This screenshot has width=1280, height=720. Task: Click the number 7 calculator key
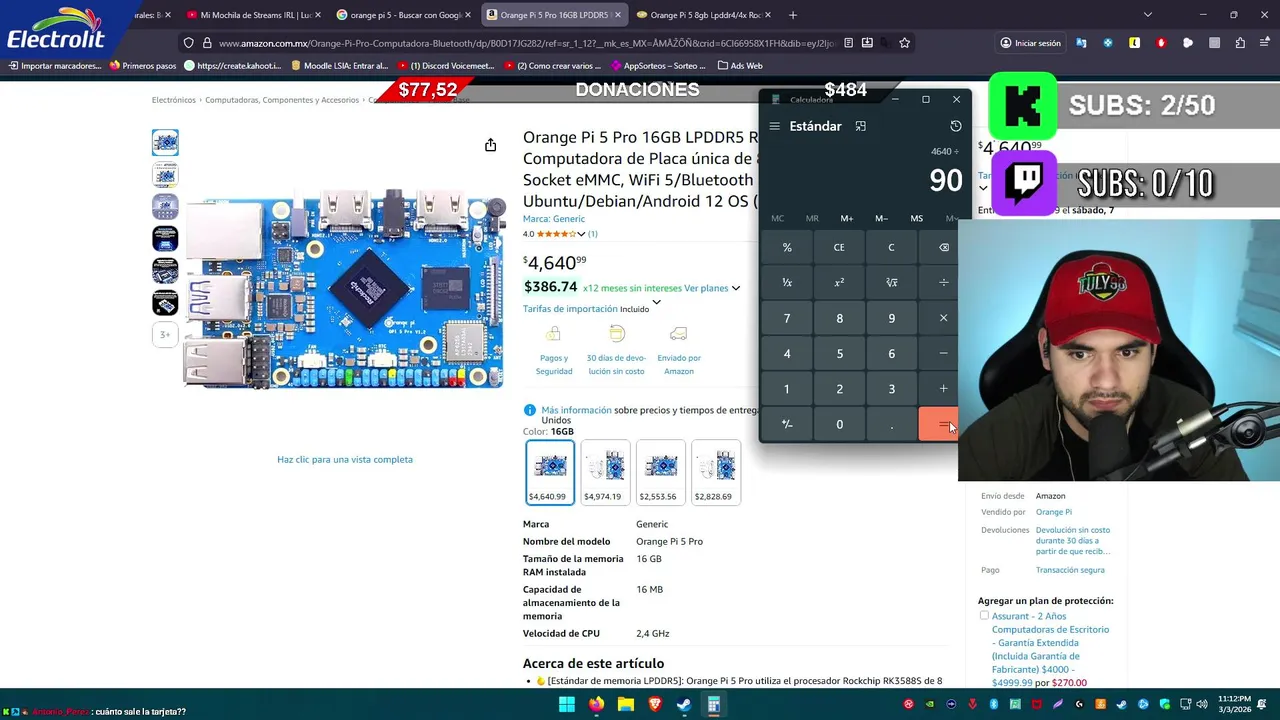[x=787, y=318]
